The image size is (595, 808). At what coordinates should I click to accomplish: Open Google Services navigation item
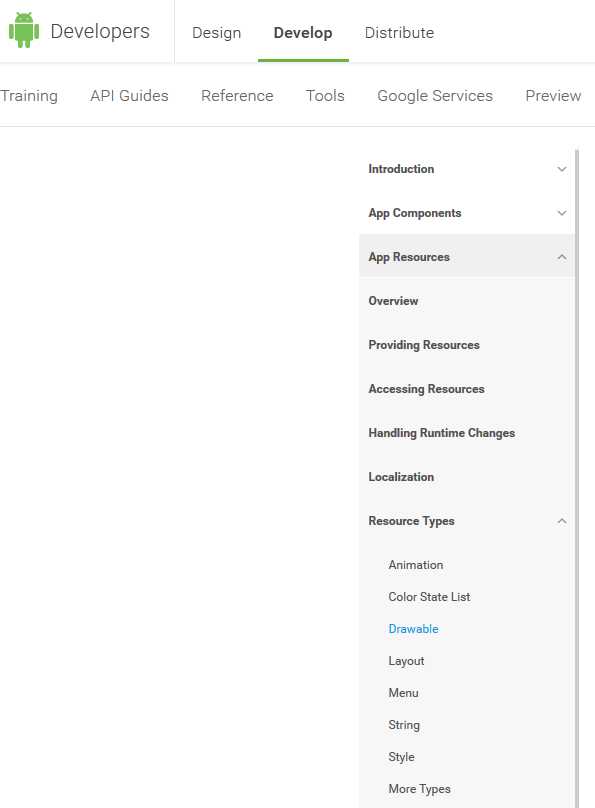click(x=435, y=96)
